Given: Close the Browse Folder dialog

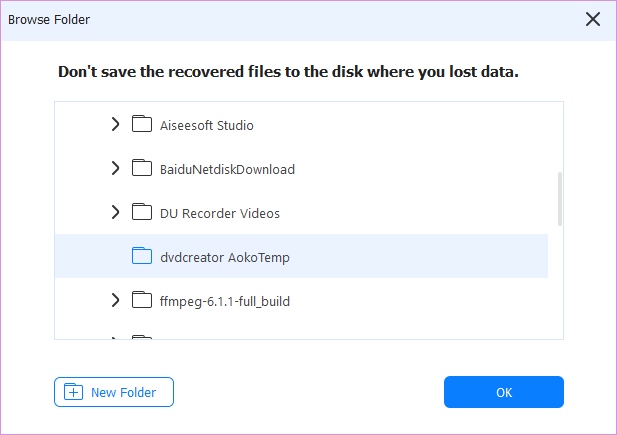Looking at the screenshot, I should click(x=593, y=19).
